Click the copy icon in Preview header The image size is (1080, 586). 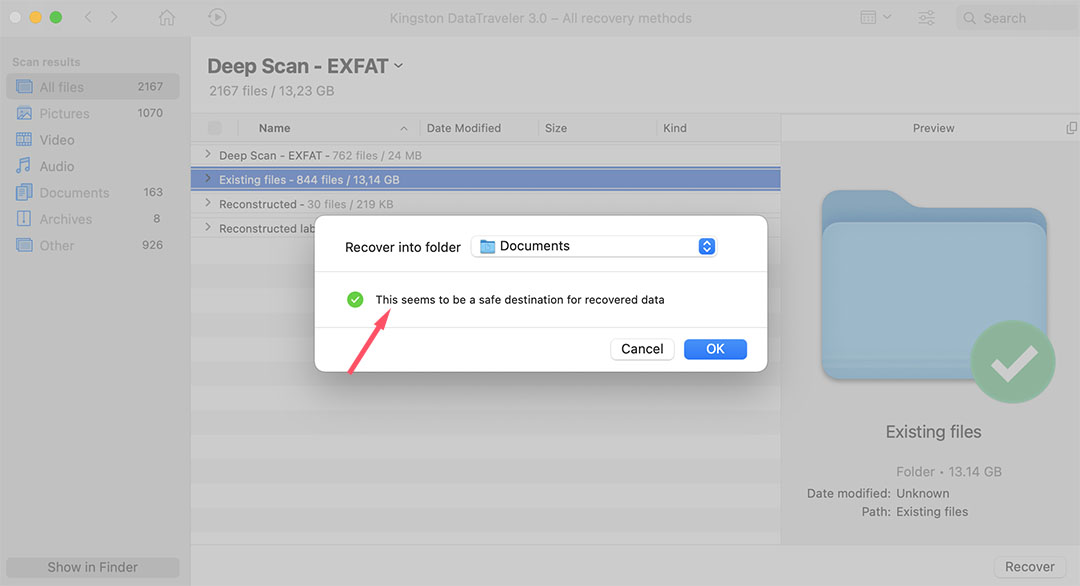click(1072, 128)
